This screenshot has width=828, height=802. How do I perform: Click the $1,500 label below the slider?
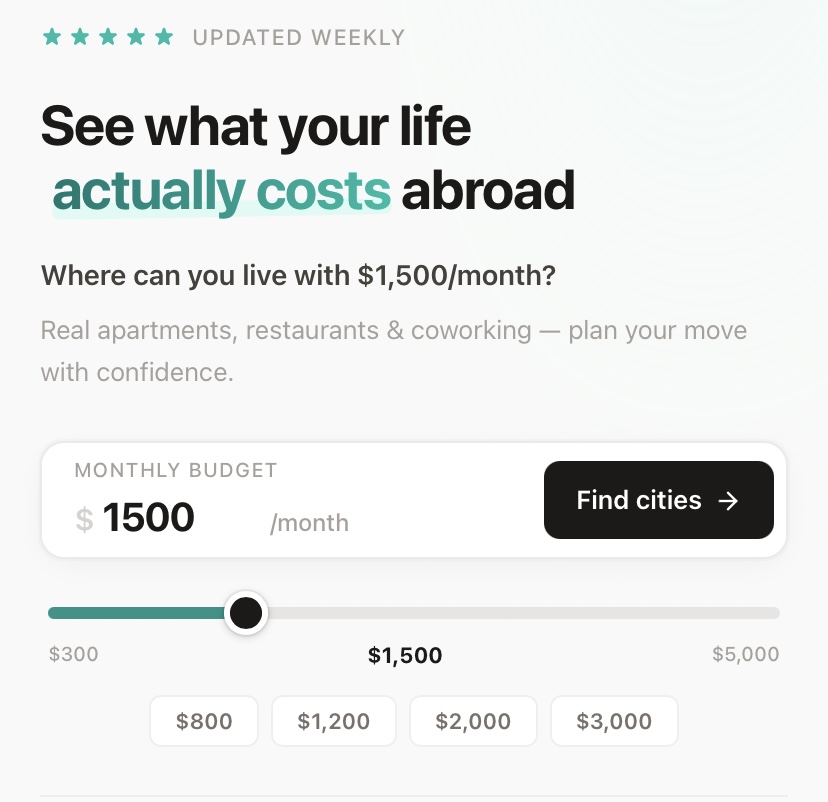pyautogui.click(x=404, y=655)
